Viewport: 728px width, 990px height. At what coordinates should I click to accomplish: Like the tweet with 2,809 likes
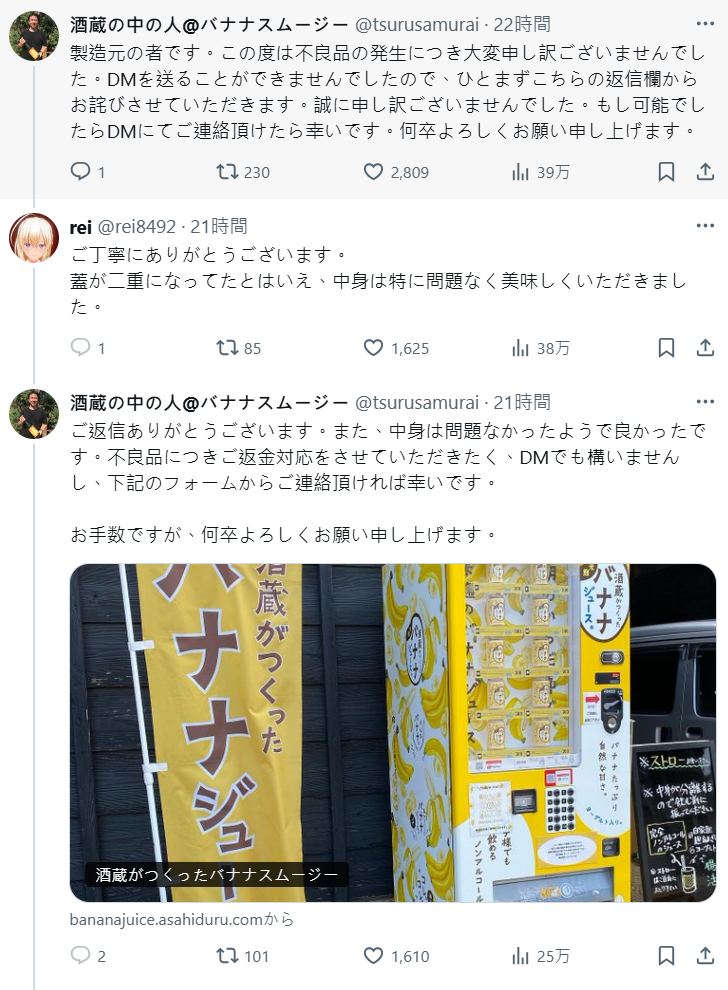click(397, 172)
